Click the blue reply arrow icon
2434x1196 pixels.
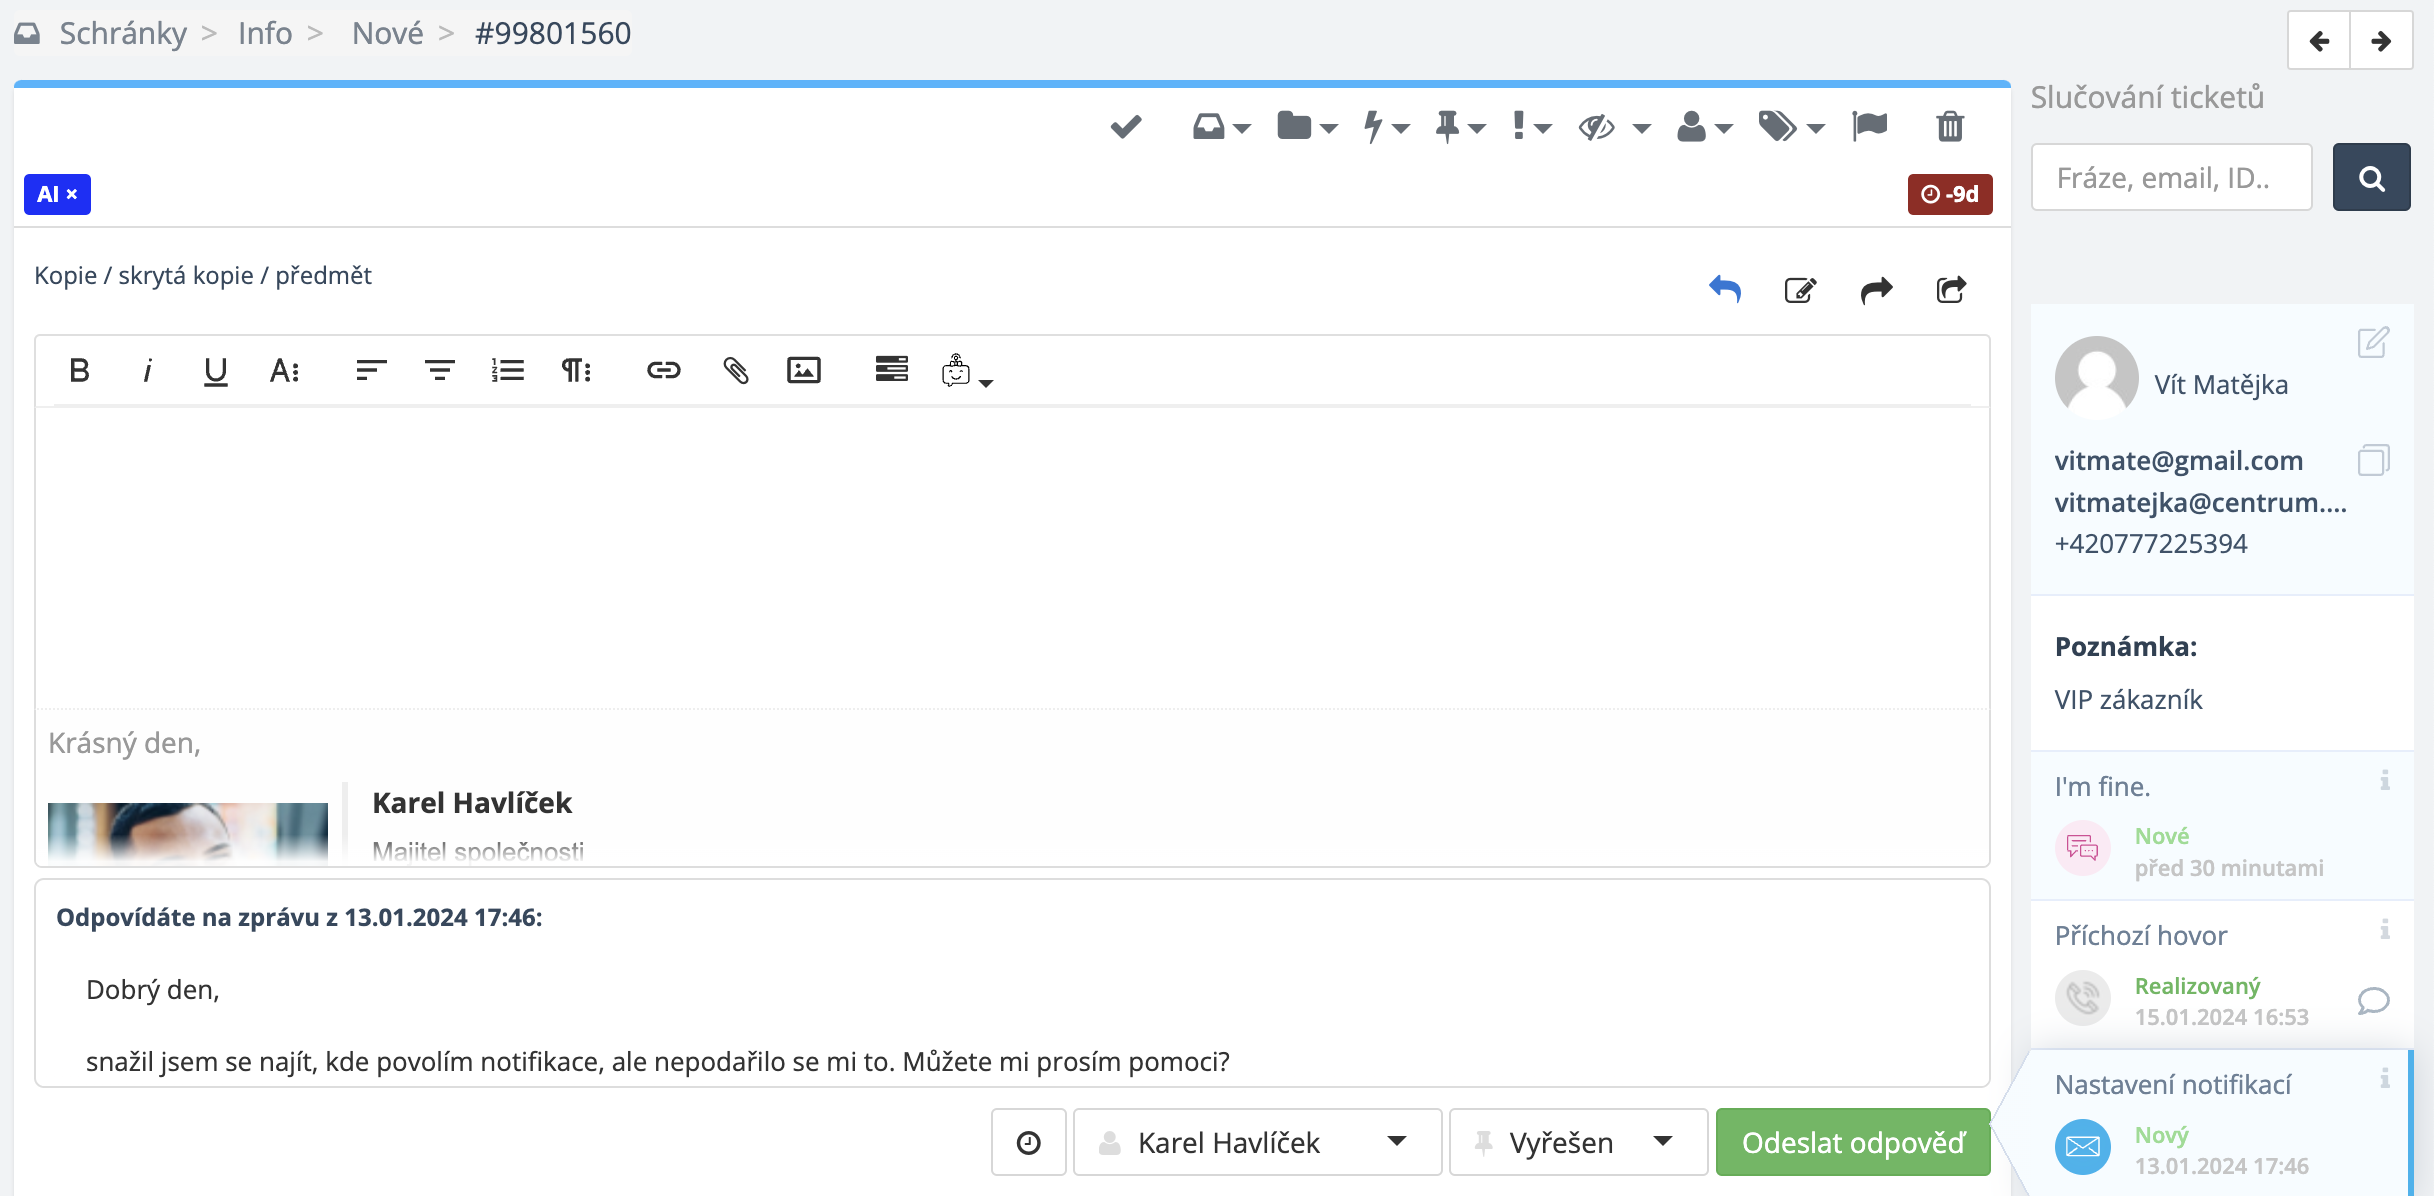1725,290
